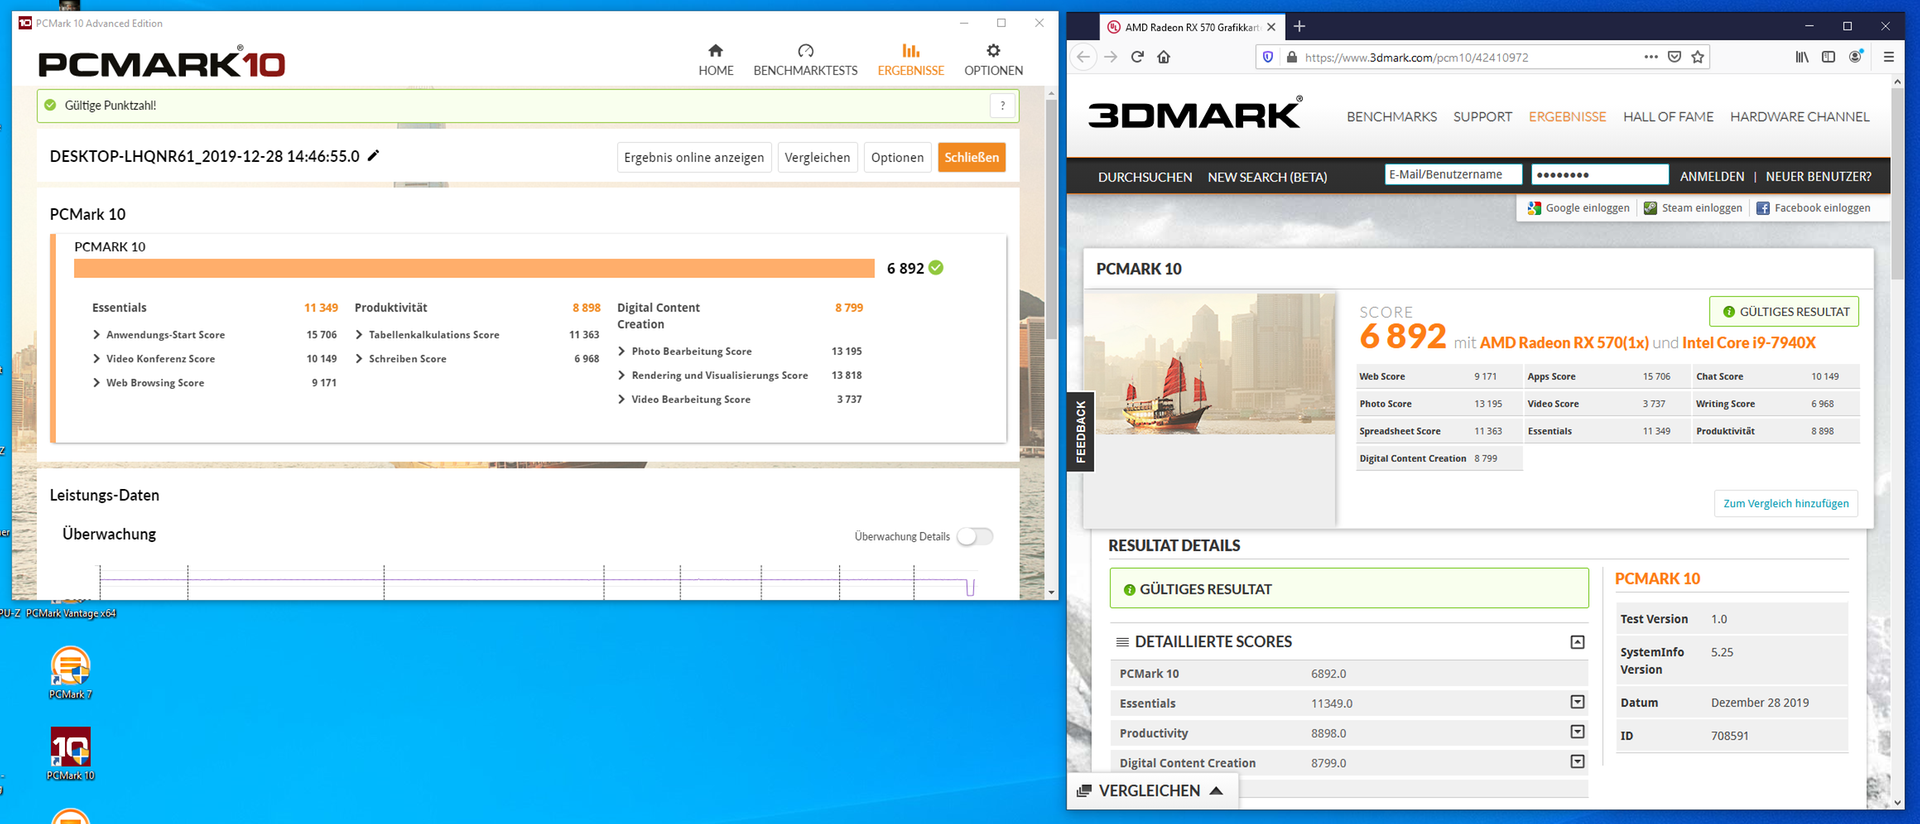Click Vergleichen button in PCMark 10
The width and height of the screenshot is (1920, 824).
click(x=817, y=157)
